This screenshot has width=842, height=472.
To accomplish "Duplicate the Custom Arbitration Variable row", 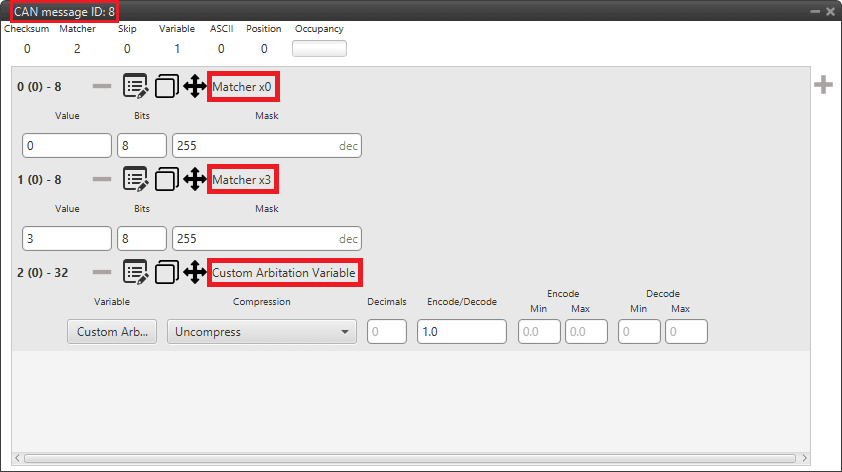I will tap(167, 272).
